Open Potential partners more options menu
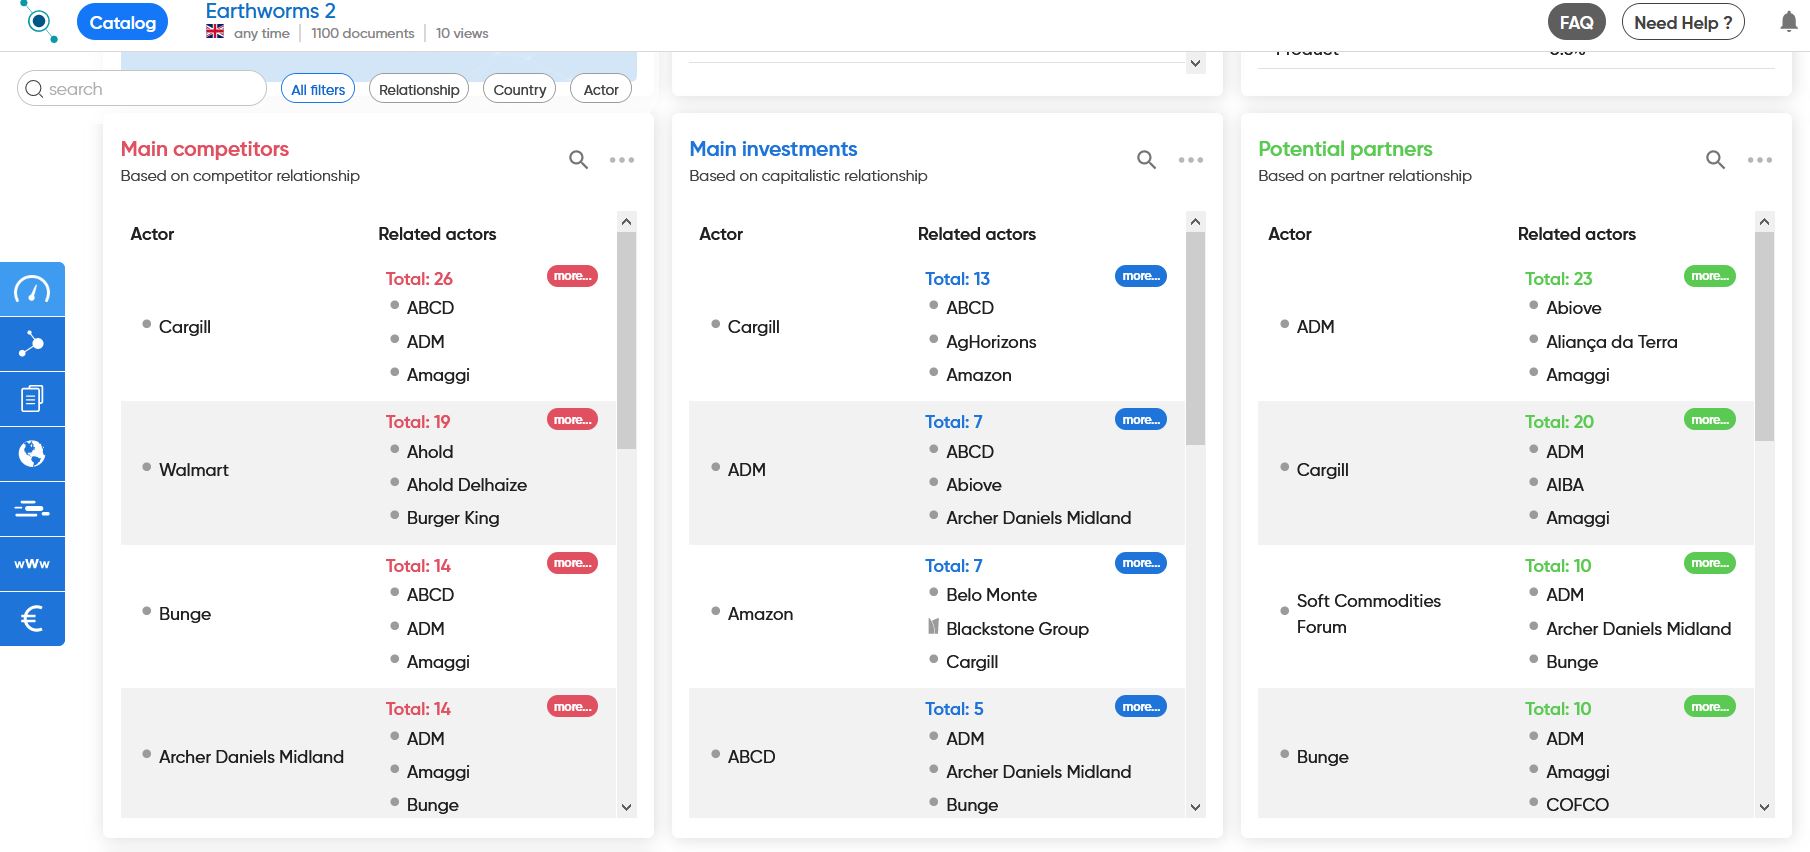Image resolution: width=1810 pixels, height=852 pixels. tap(1760, 160)
